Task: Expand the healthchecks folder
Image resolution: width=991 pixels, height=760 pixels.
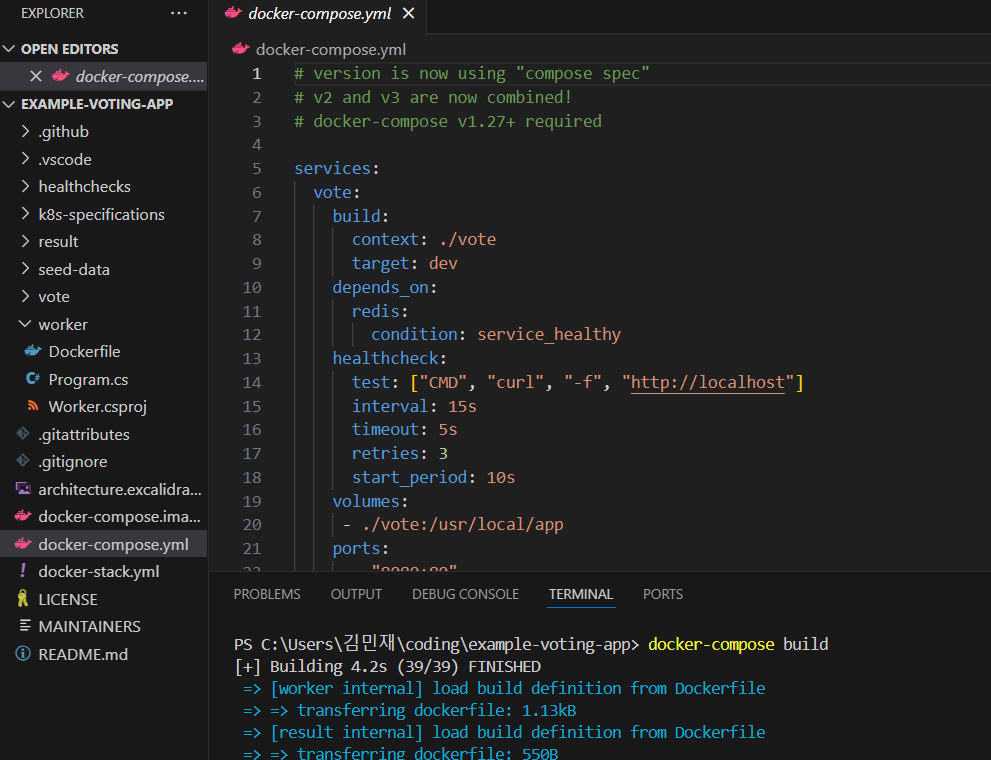Action: [x=25, y=186]
